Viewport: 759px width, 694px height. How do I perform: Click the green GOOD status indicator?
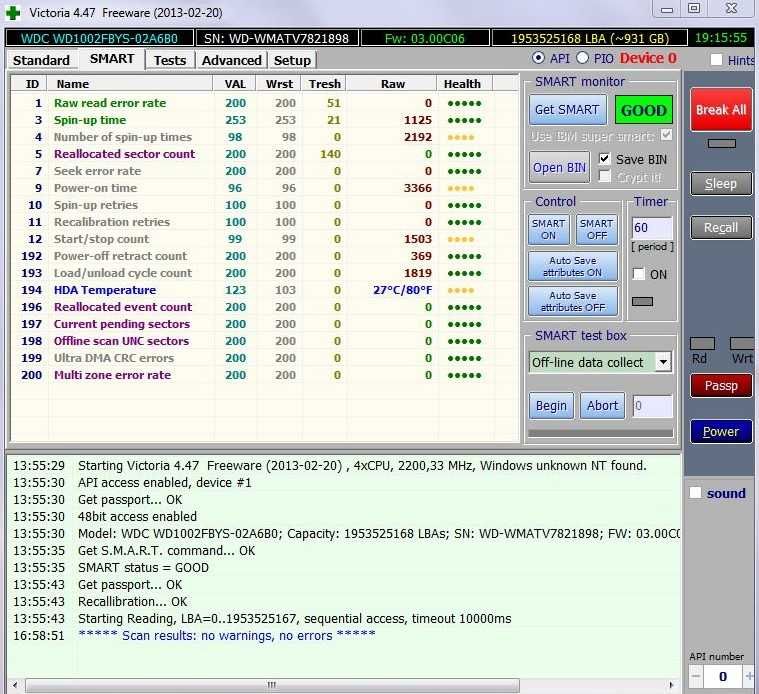[x=643, y=110]
